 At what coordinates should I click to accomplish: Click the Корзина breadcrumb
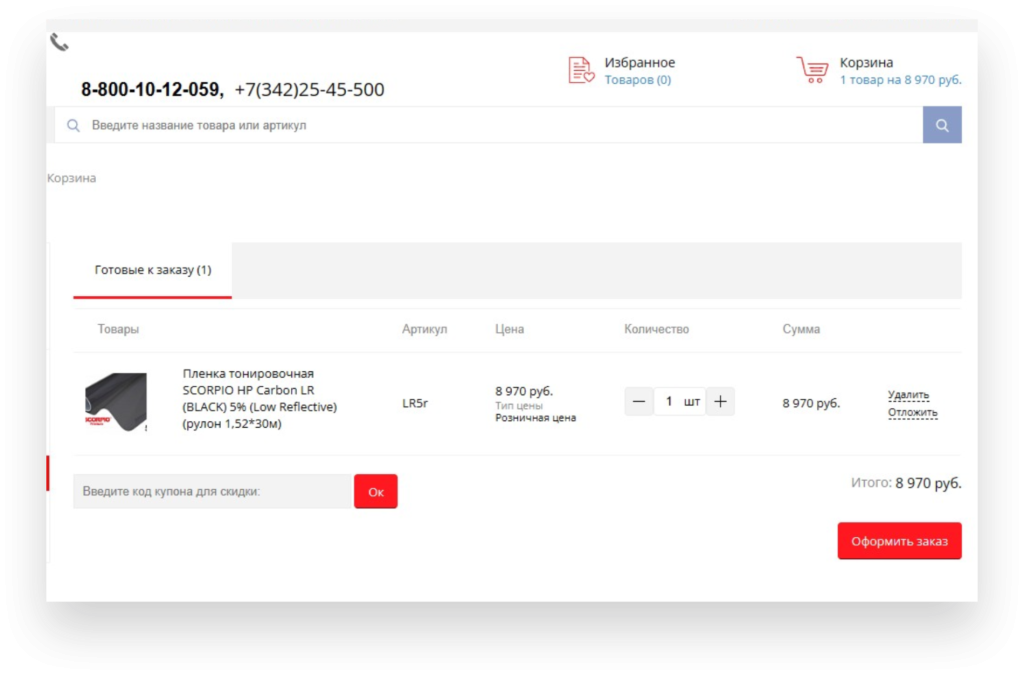click(x=72, y=178)
